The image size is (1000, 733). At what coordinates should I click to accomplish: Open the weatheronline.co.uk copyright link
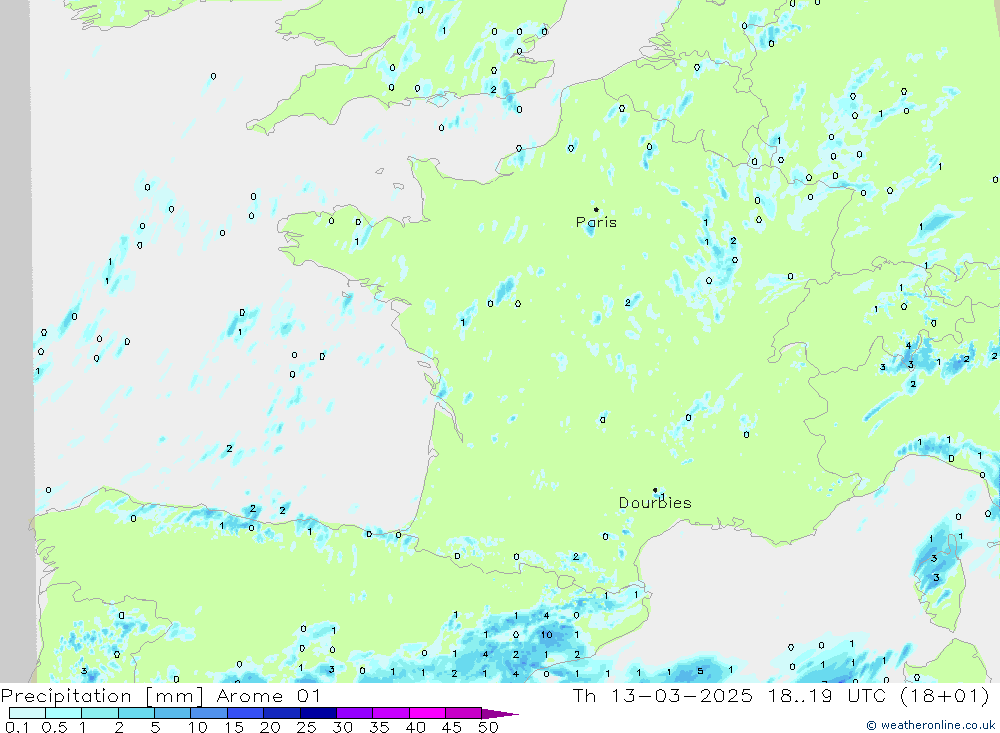[930, 725]
